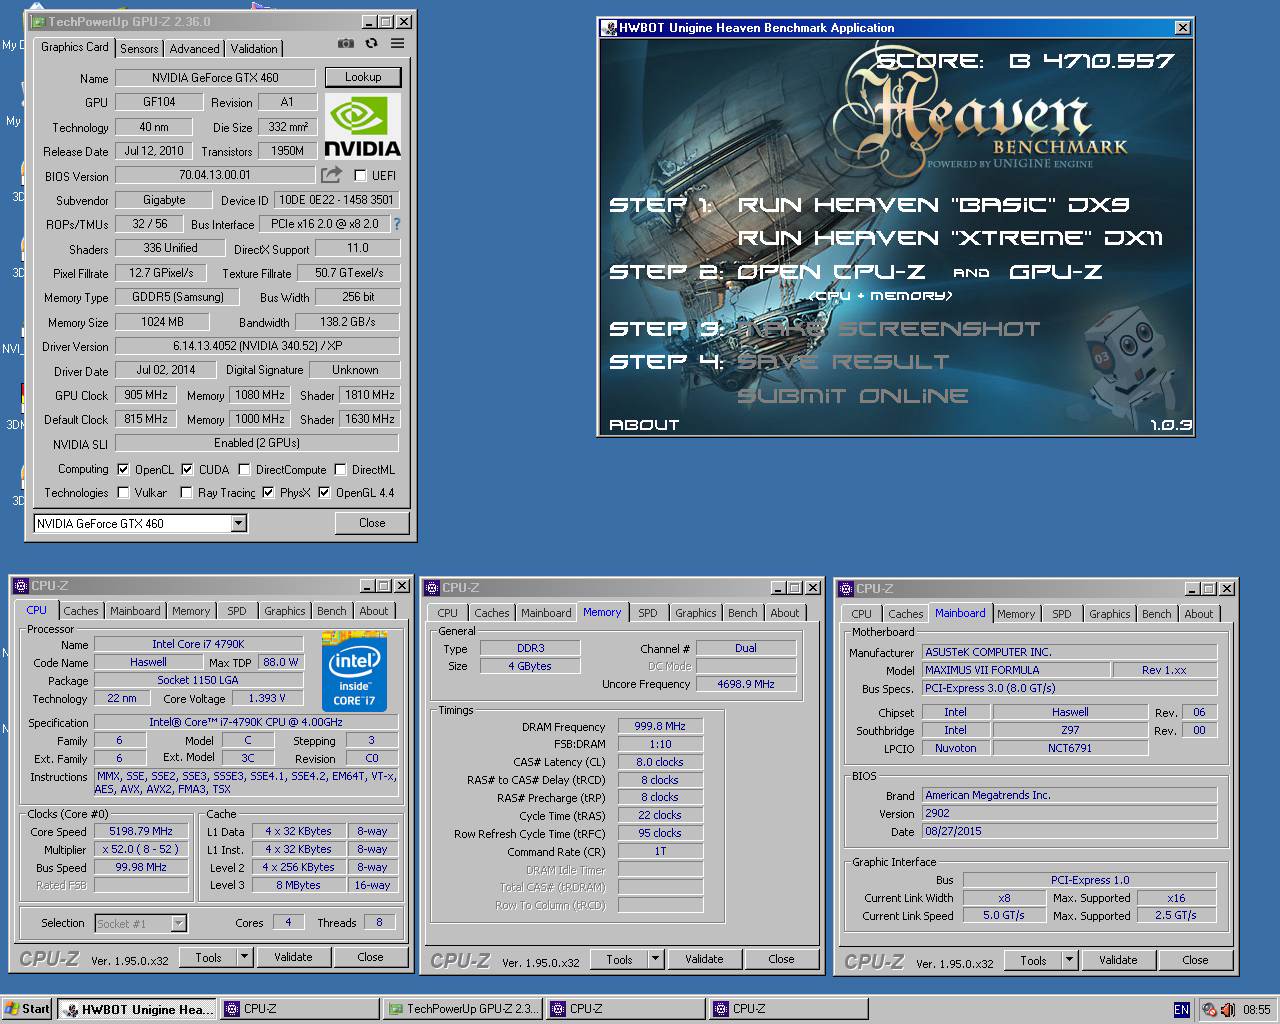This screenshot has height=1024, width=1280.
Task: Toggle the Vulkan checkbox
Action: [x=123, y=492]
